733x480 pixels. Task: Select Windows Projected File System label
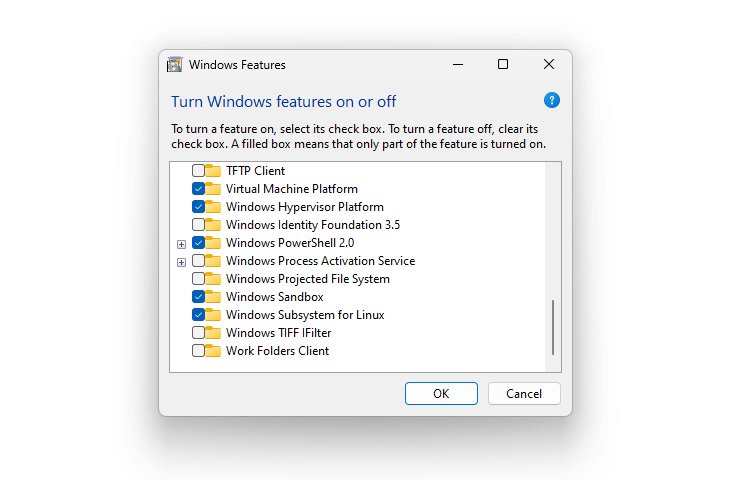pyautogui.click(x=308, y=279)
